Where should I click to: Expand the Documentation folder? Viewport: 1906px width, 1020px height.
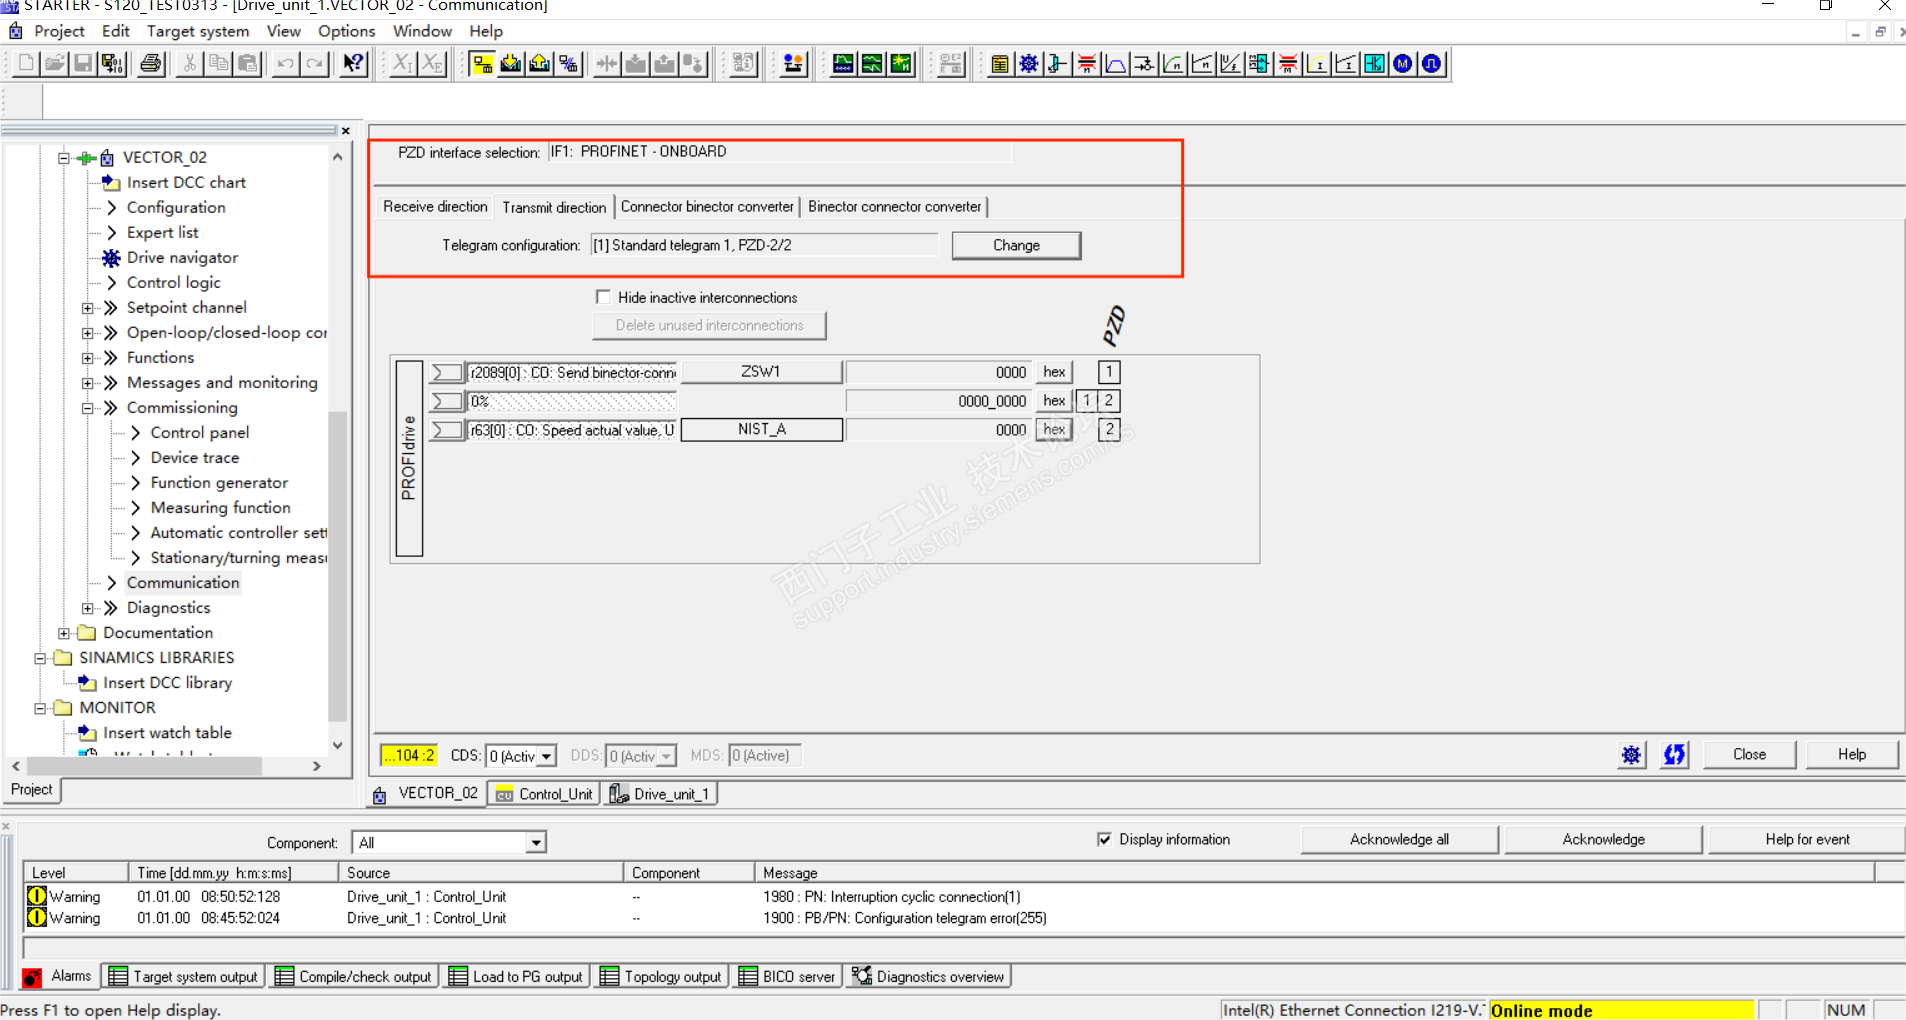pos(64,633)
